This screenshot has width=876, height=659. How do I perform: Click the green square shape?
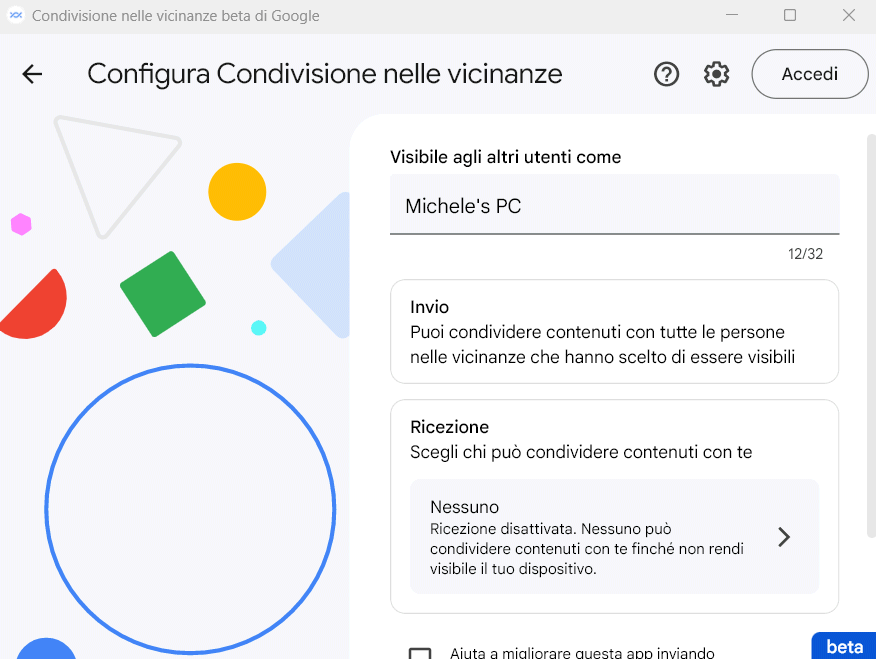163,294
